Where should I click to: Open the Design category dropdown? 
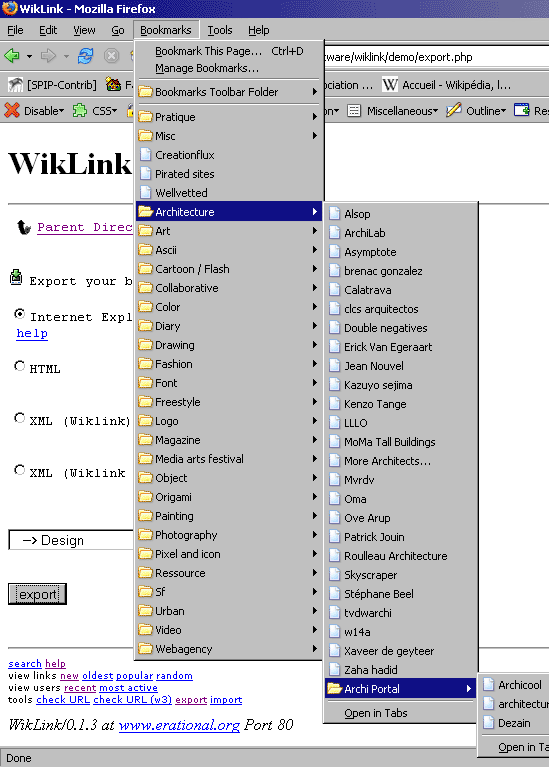[x=71, y=540]
